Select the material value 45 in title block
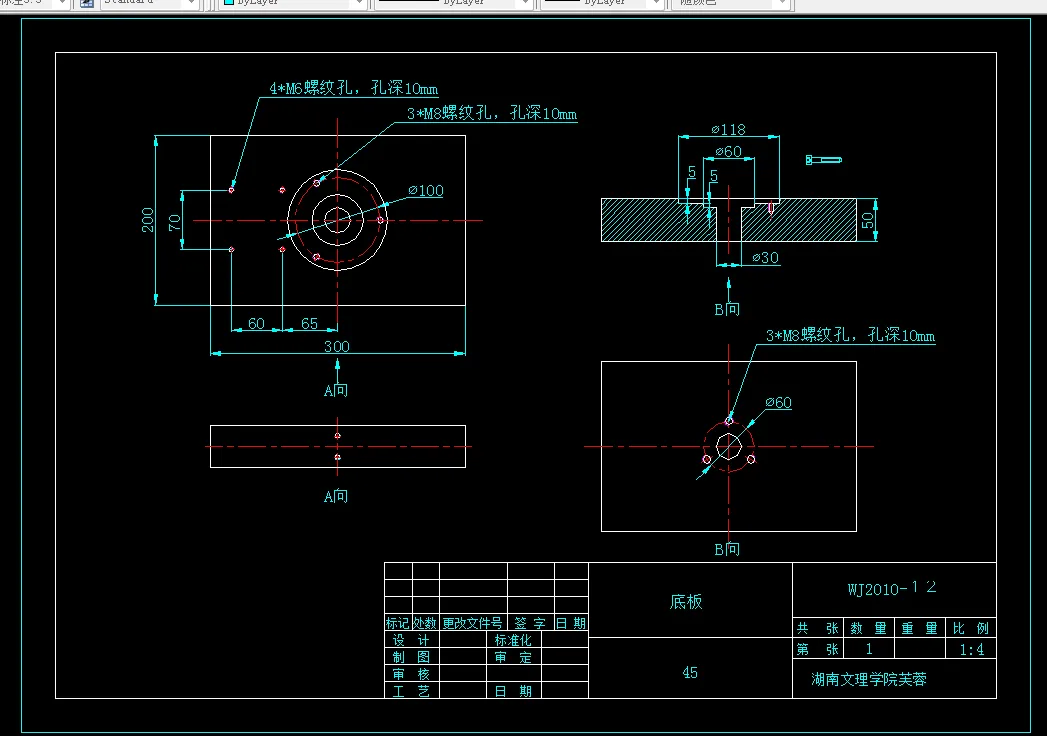This screenshot has width=1047, height=736. point(690,673)
